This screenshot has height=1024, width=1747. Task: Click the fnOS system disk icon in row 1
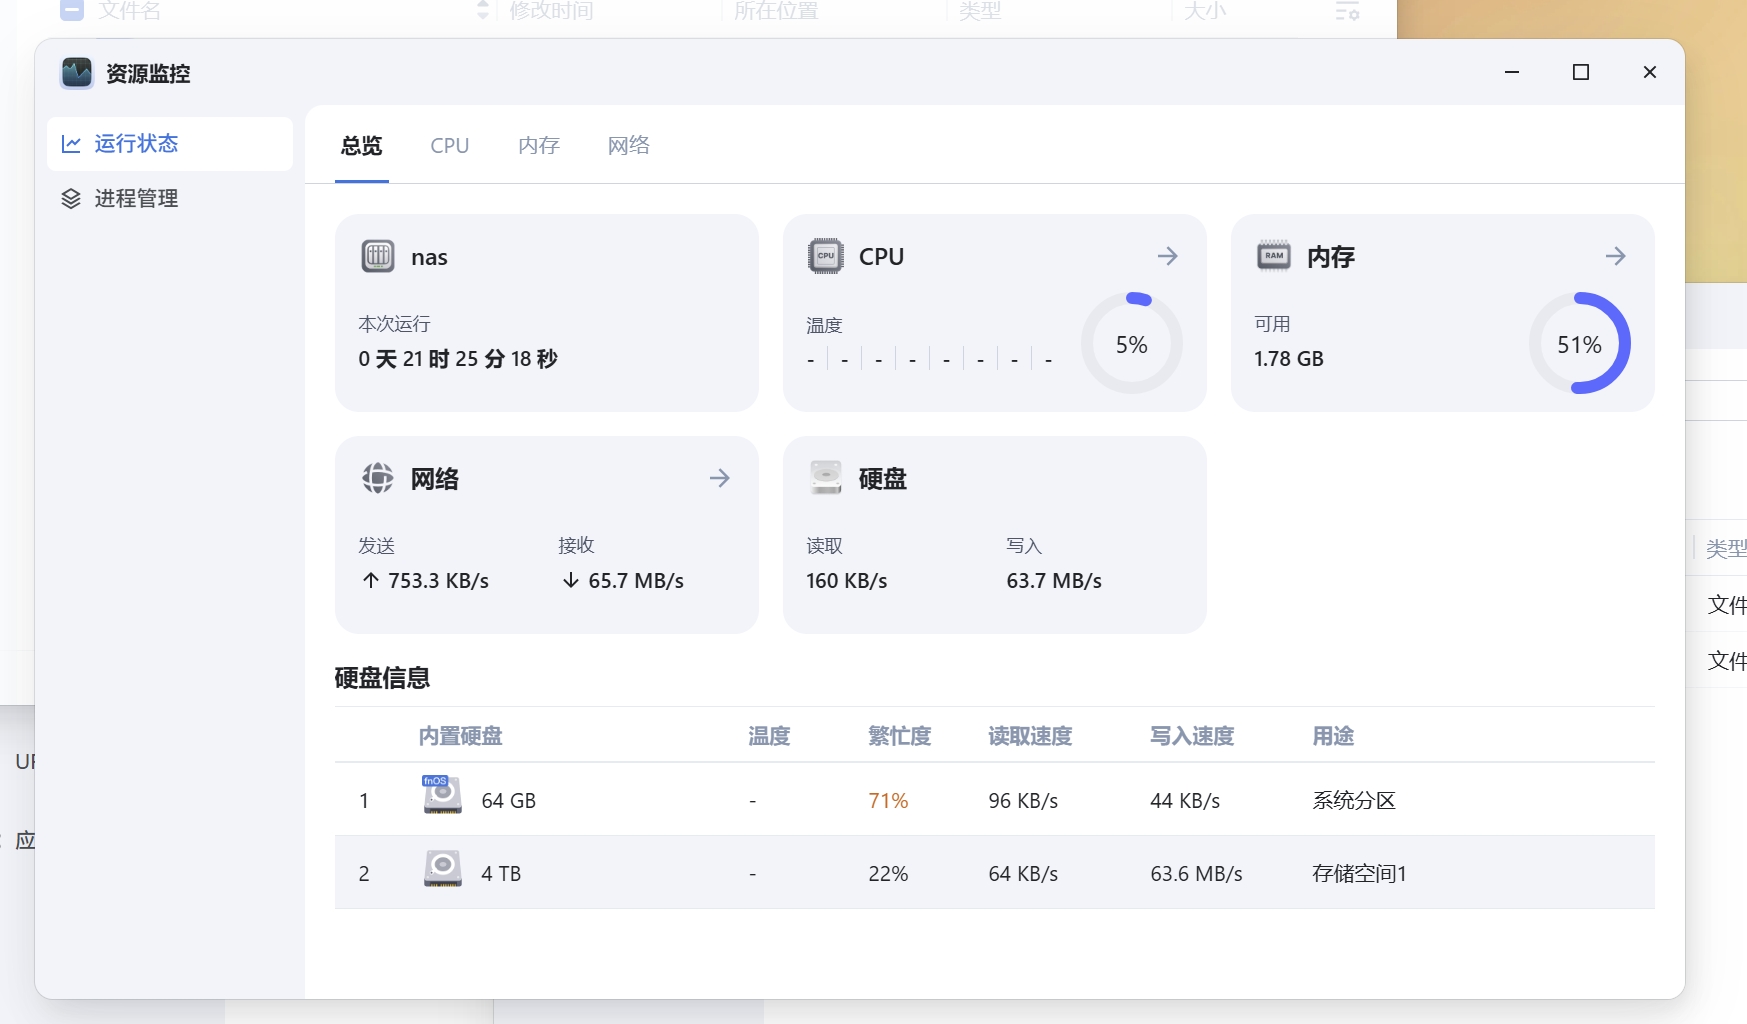point(442,794)
